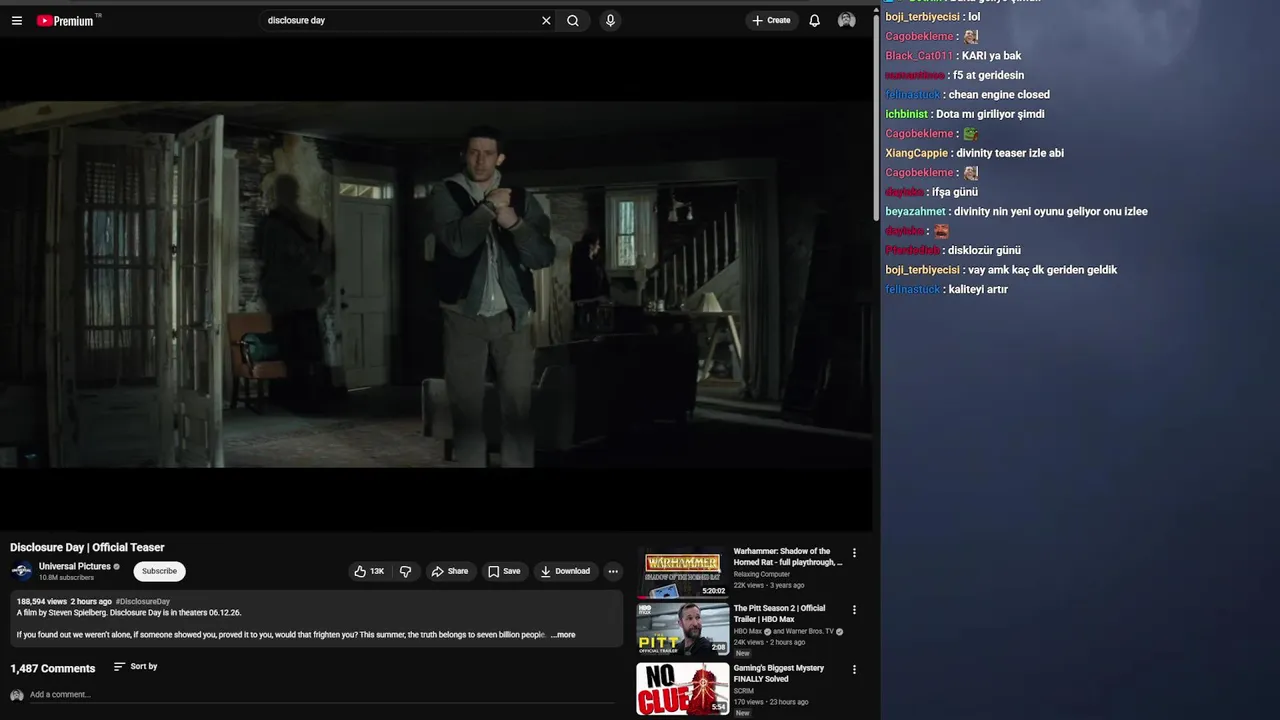Click chat username Black_Cat011
This screenshot has width=1280, height=720.
pos(919,56)
